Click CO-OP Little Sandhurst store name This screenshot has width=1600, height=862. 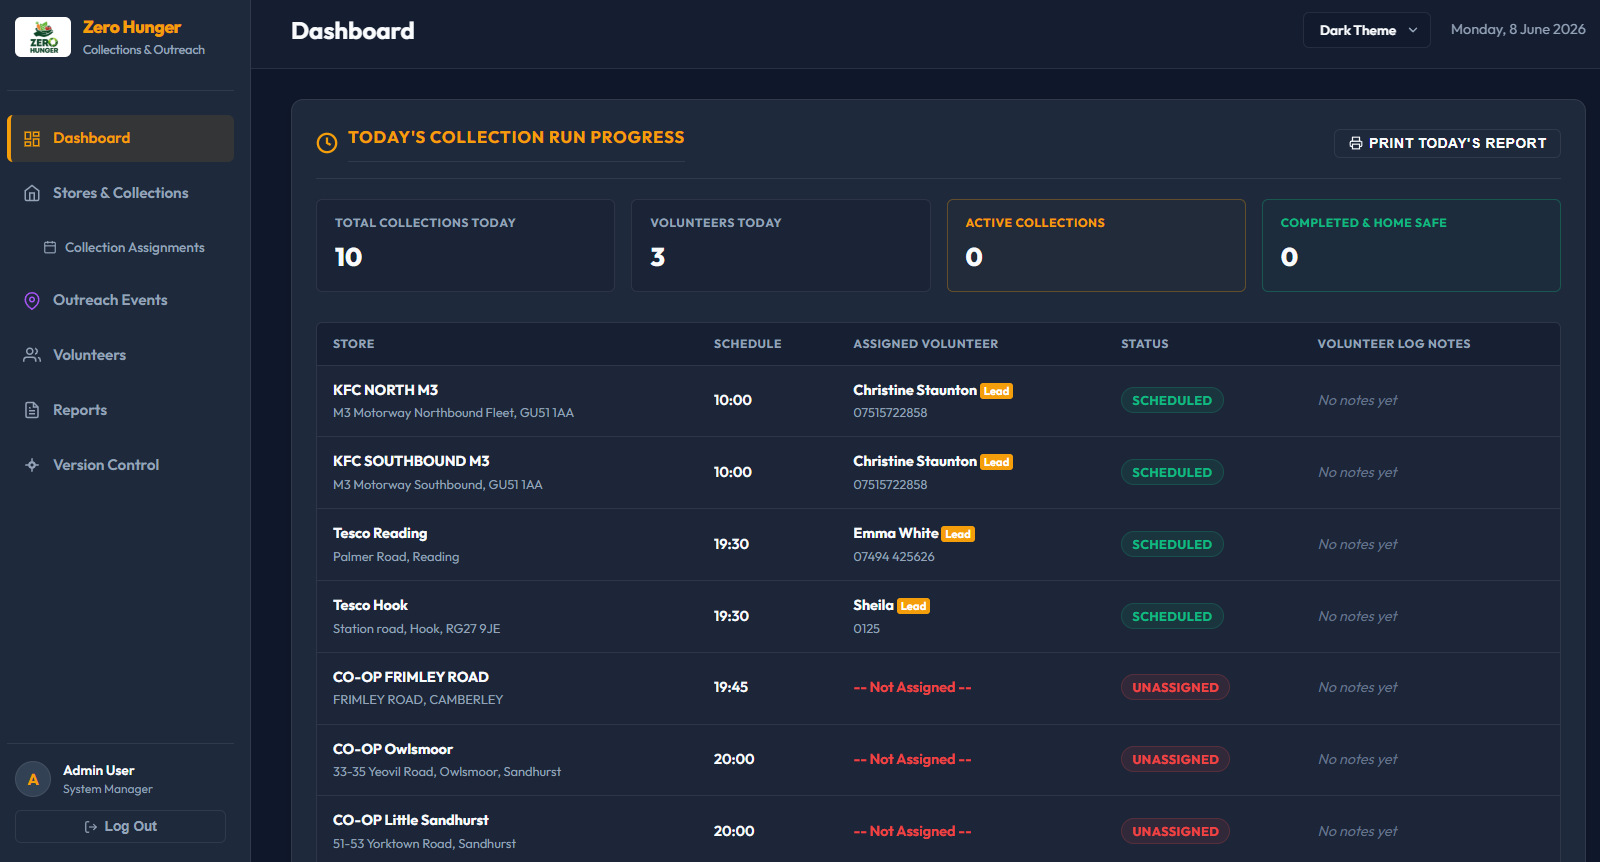[x=411, y=820]
